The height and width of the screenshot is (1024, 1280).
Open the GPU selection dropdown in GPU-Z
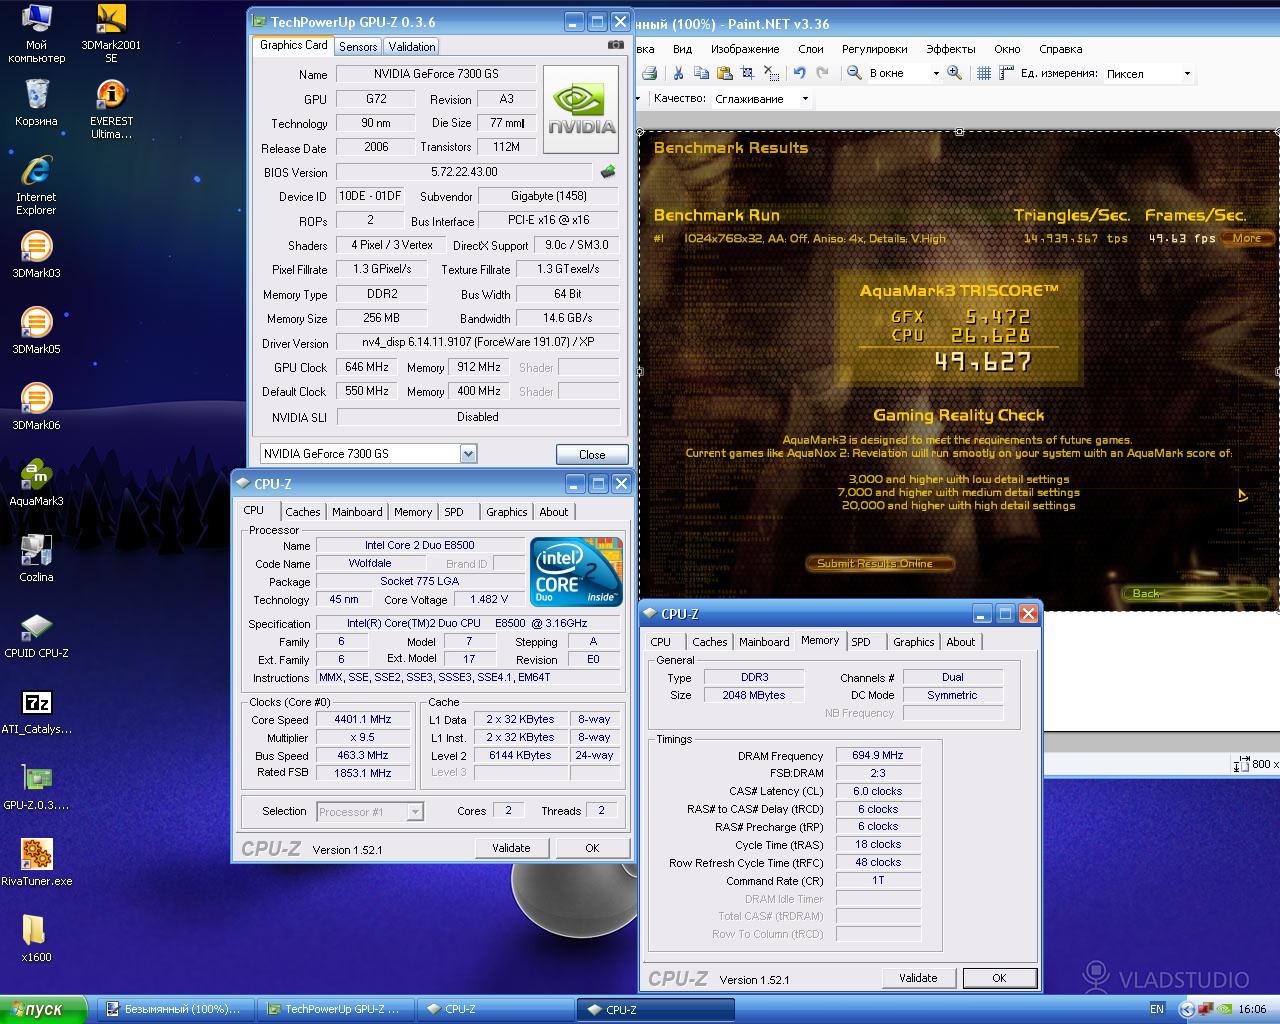click(x=468, y=454)
